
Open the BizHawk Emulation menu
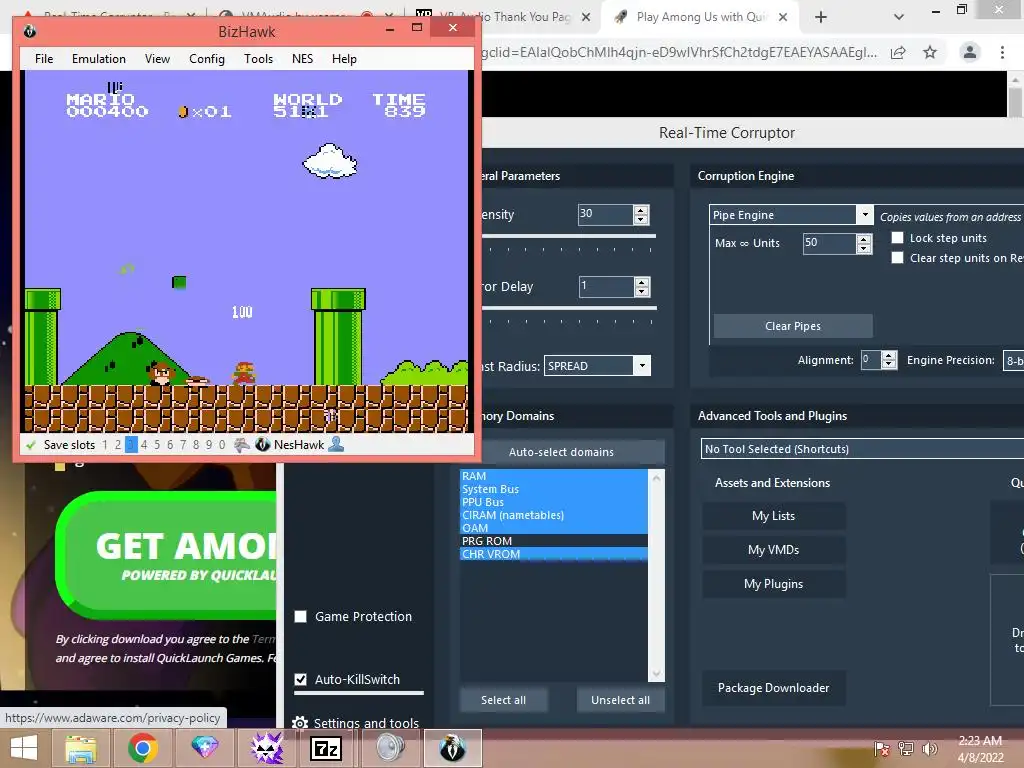pos(99,59)
